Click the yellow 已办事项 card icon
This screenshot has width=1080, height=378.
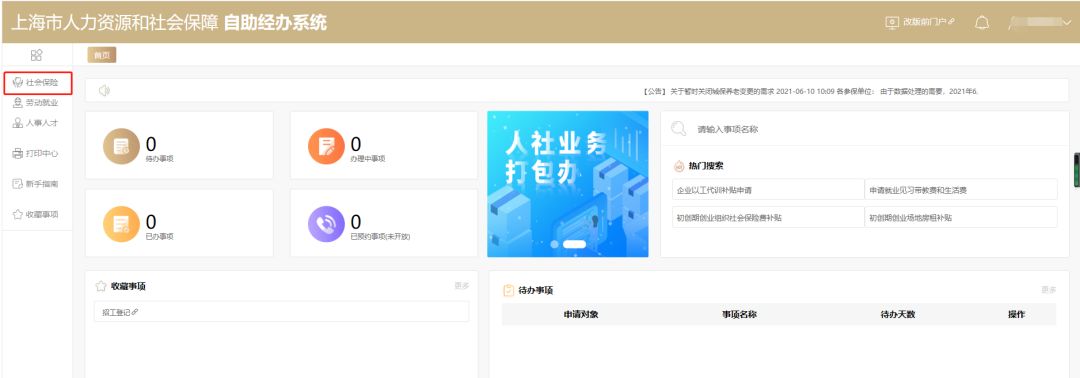click(121, 224)
